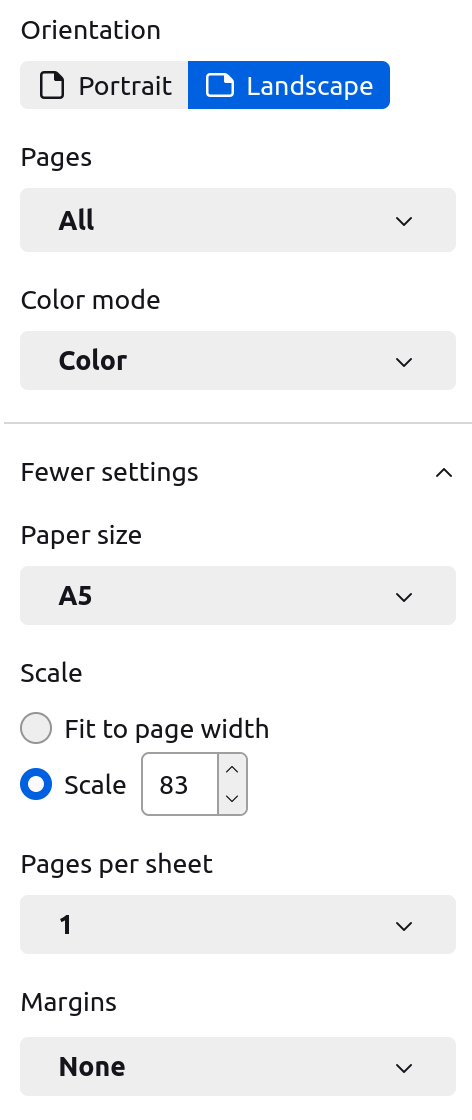Click the Pages dropdown chevron arrow
Viewport: 472px width, 1120px height.
[x=404, y=221]
